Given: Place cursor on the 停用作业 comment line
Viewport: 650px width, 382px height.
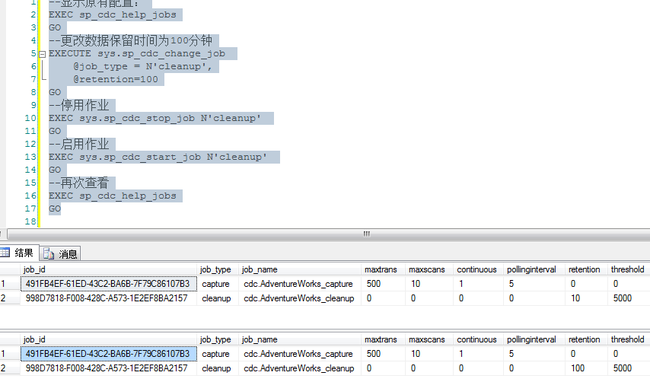Looking at the screenshot, I should tap(79, 105).
